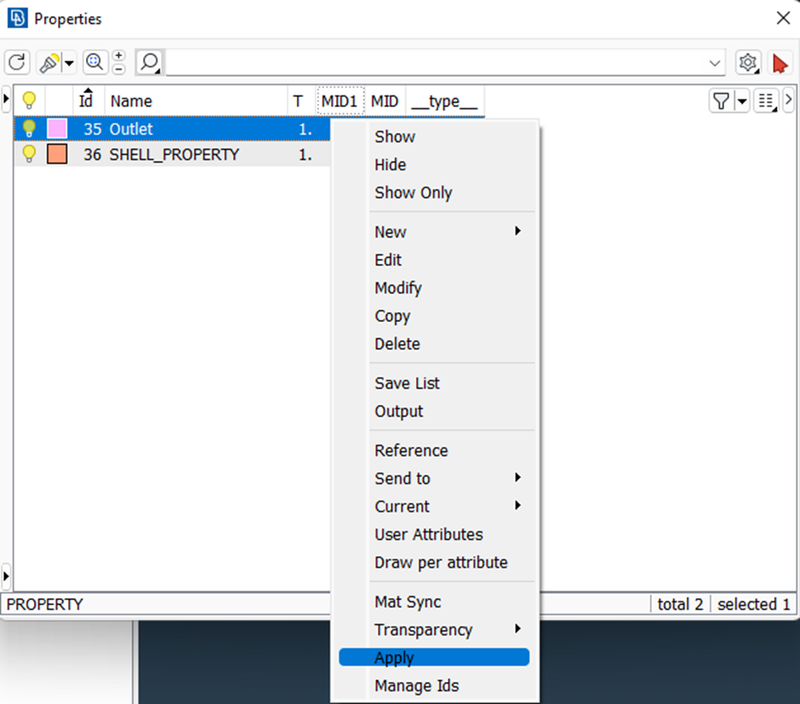Click the 'total 2' status bar entry

[x=680, y=605]
